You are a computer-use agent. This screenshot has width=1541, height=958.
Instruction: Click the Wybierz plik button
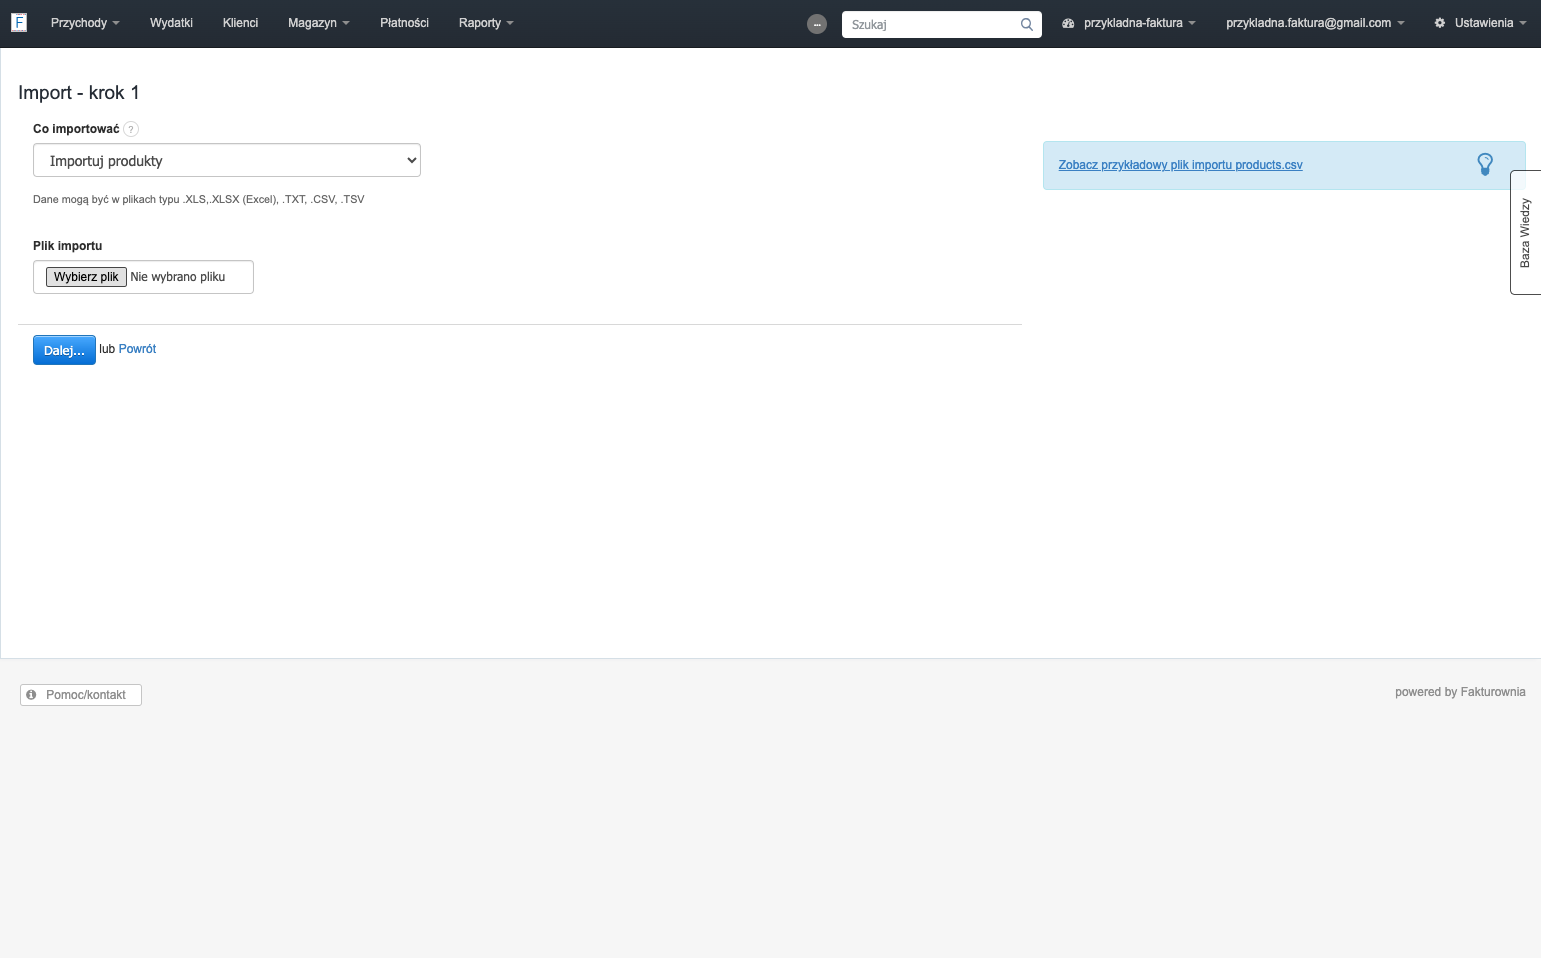(x=86, y=277)
